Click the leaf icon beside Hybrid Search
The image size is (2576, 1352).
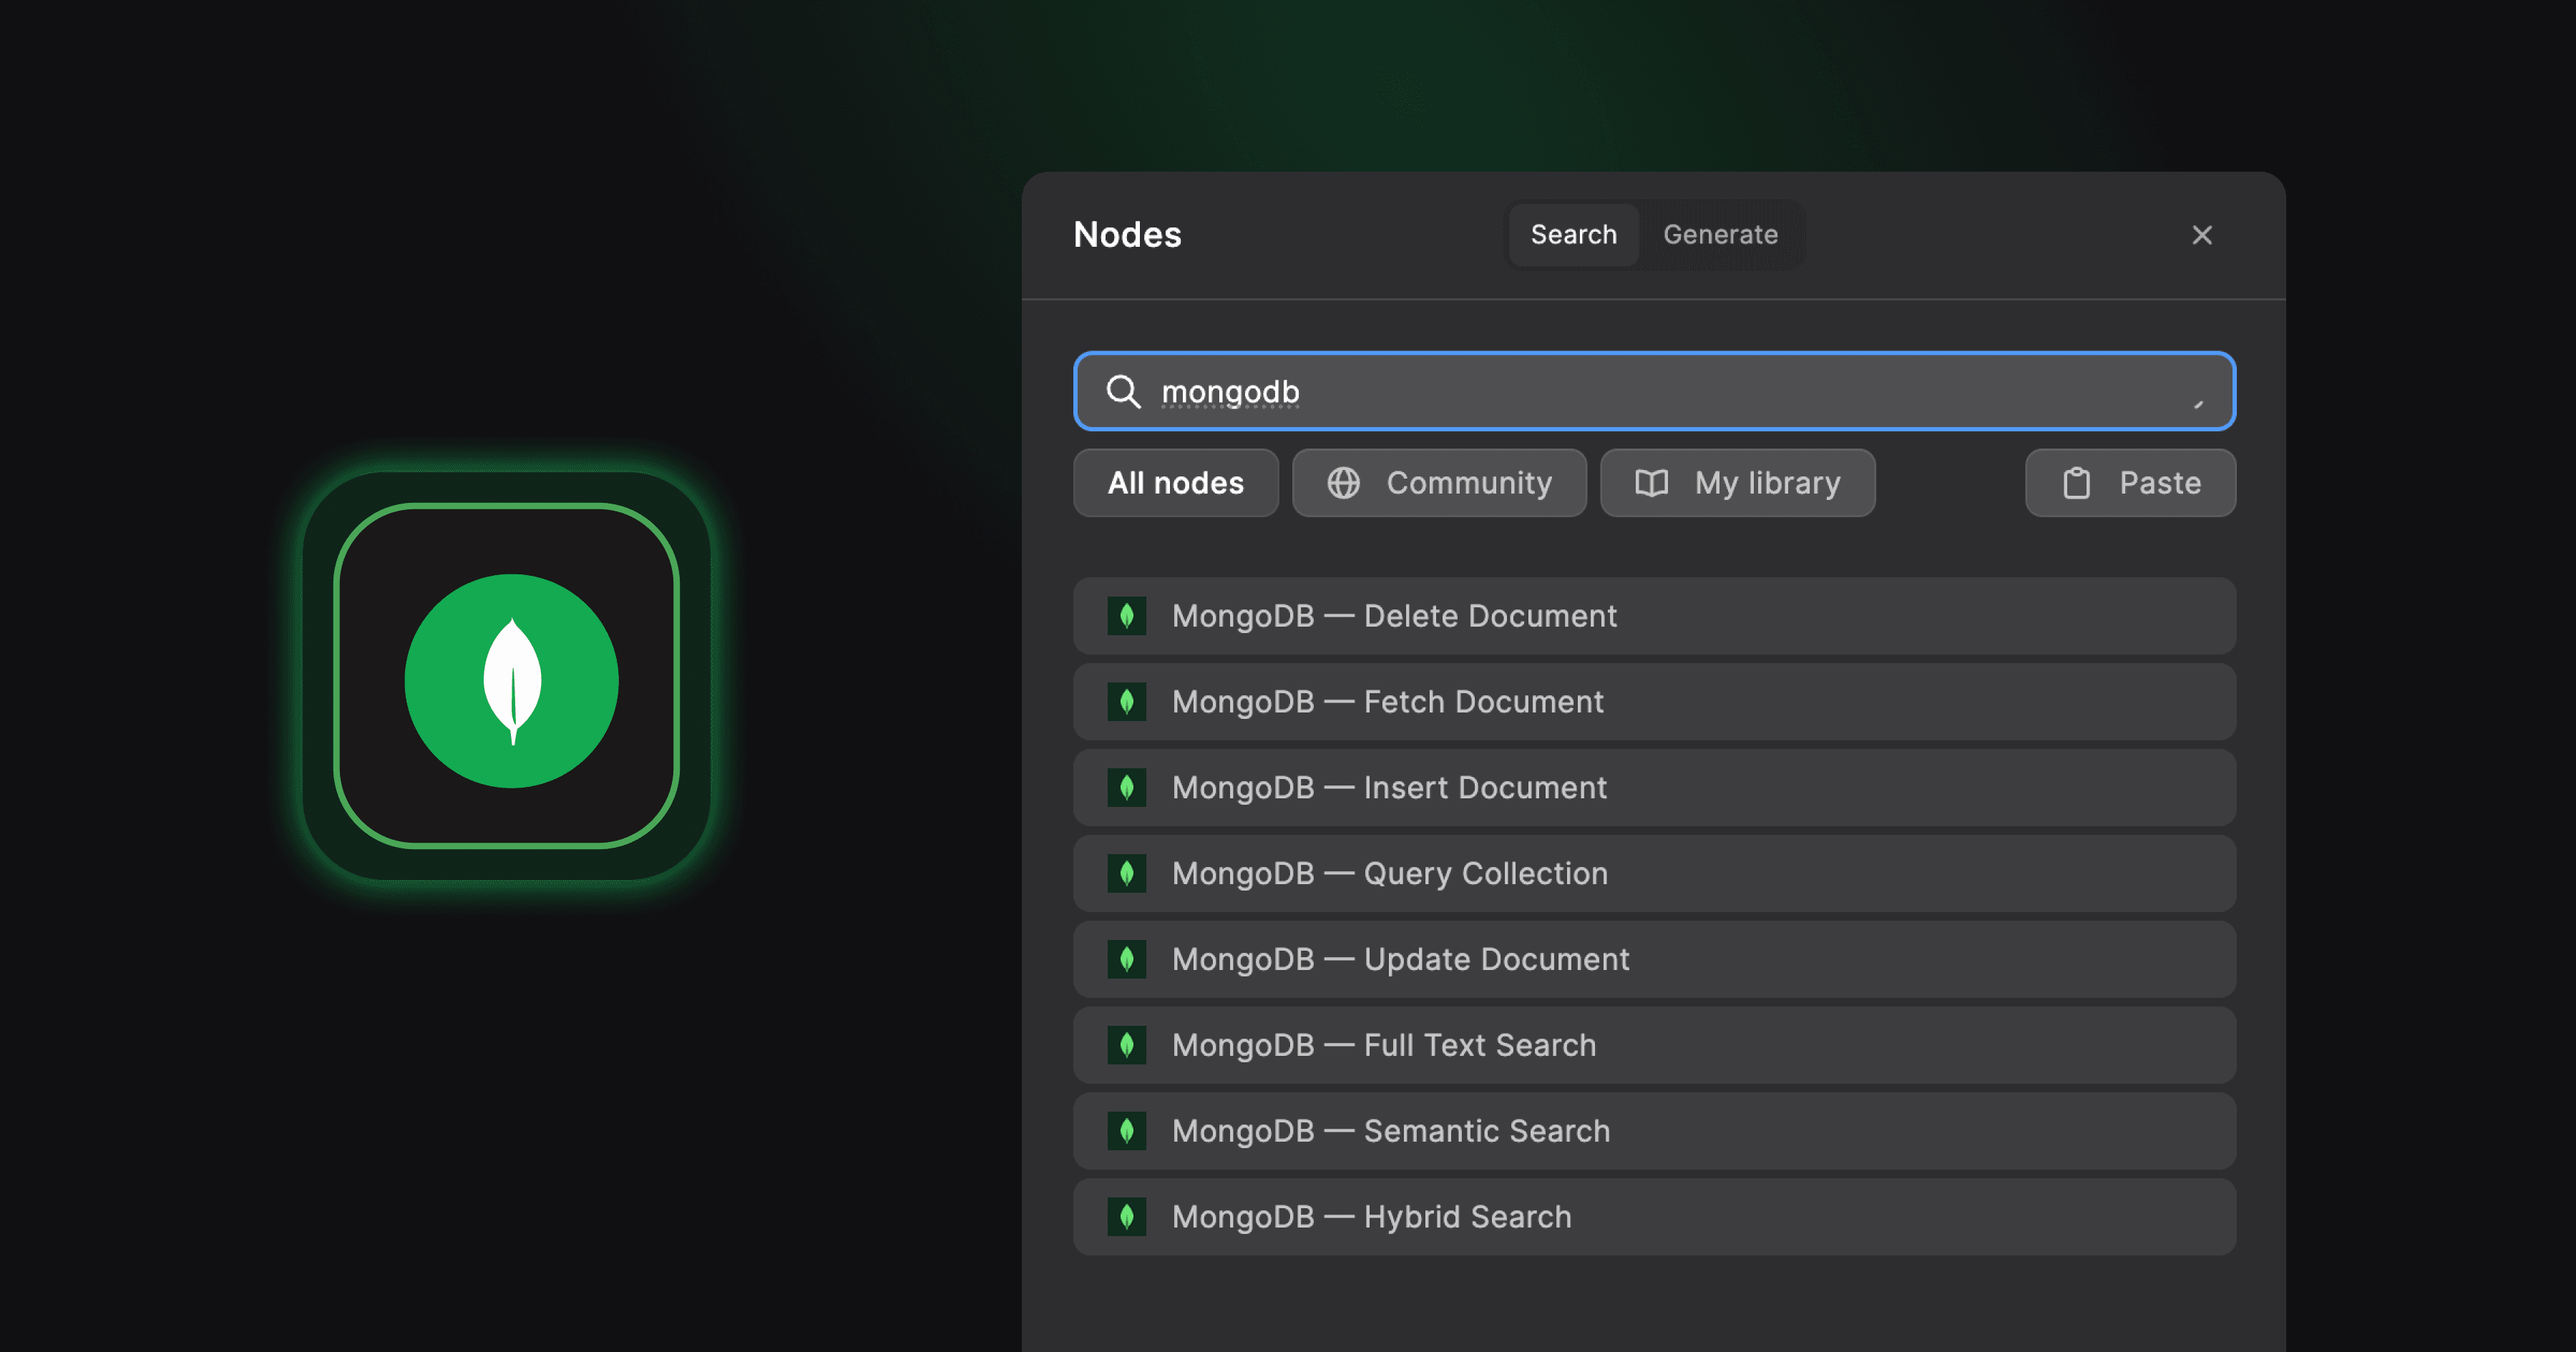[1127, 1217]
